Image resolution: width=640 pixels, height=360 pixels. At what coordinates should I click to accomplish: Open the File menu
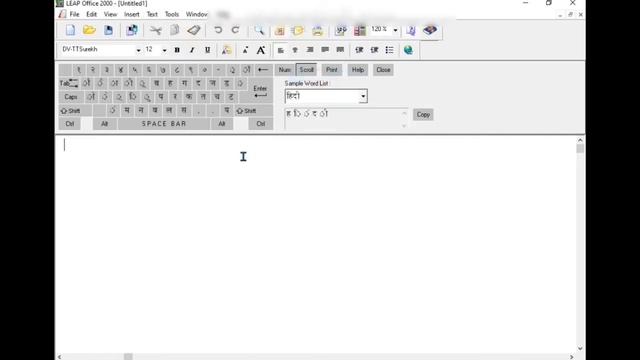point(74,14)
